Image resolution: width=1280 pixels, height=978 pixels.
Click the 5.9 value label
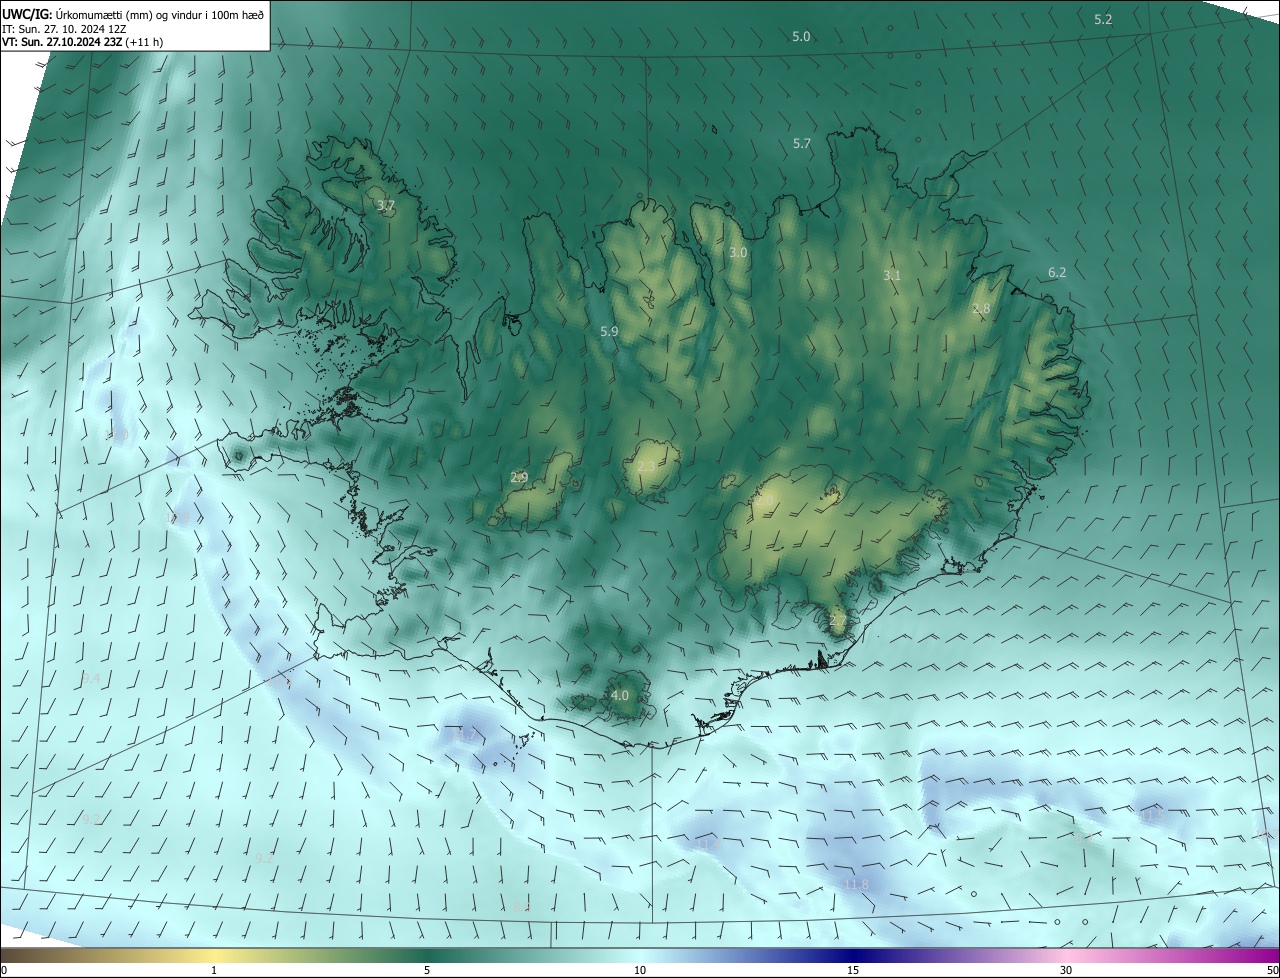[x=609, y=332]
